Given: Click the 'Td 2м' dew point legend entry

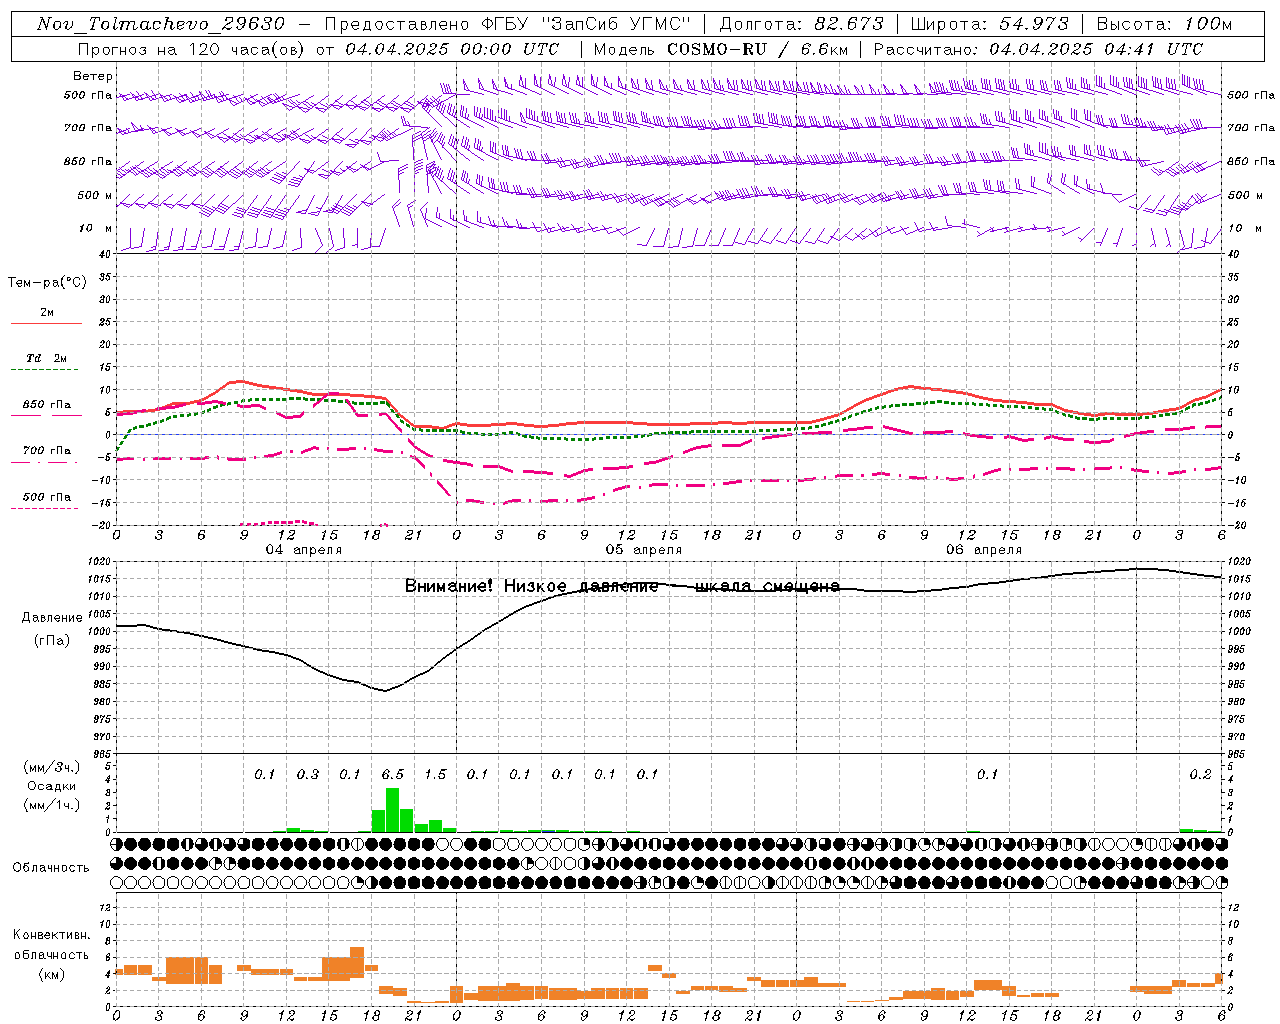Looking at the screenshot, I should (x=47, y=358).
